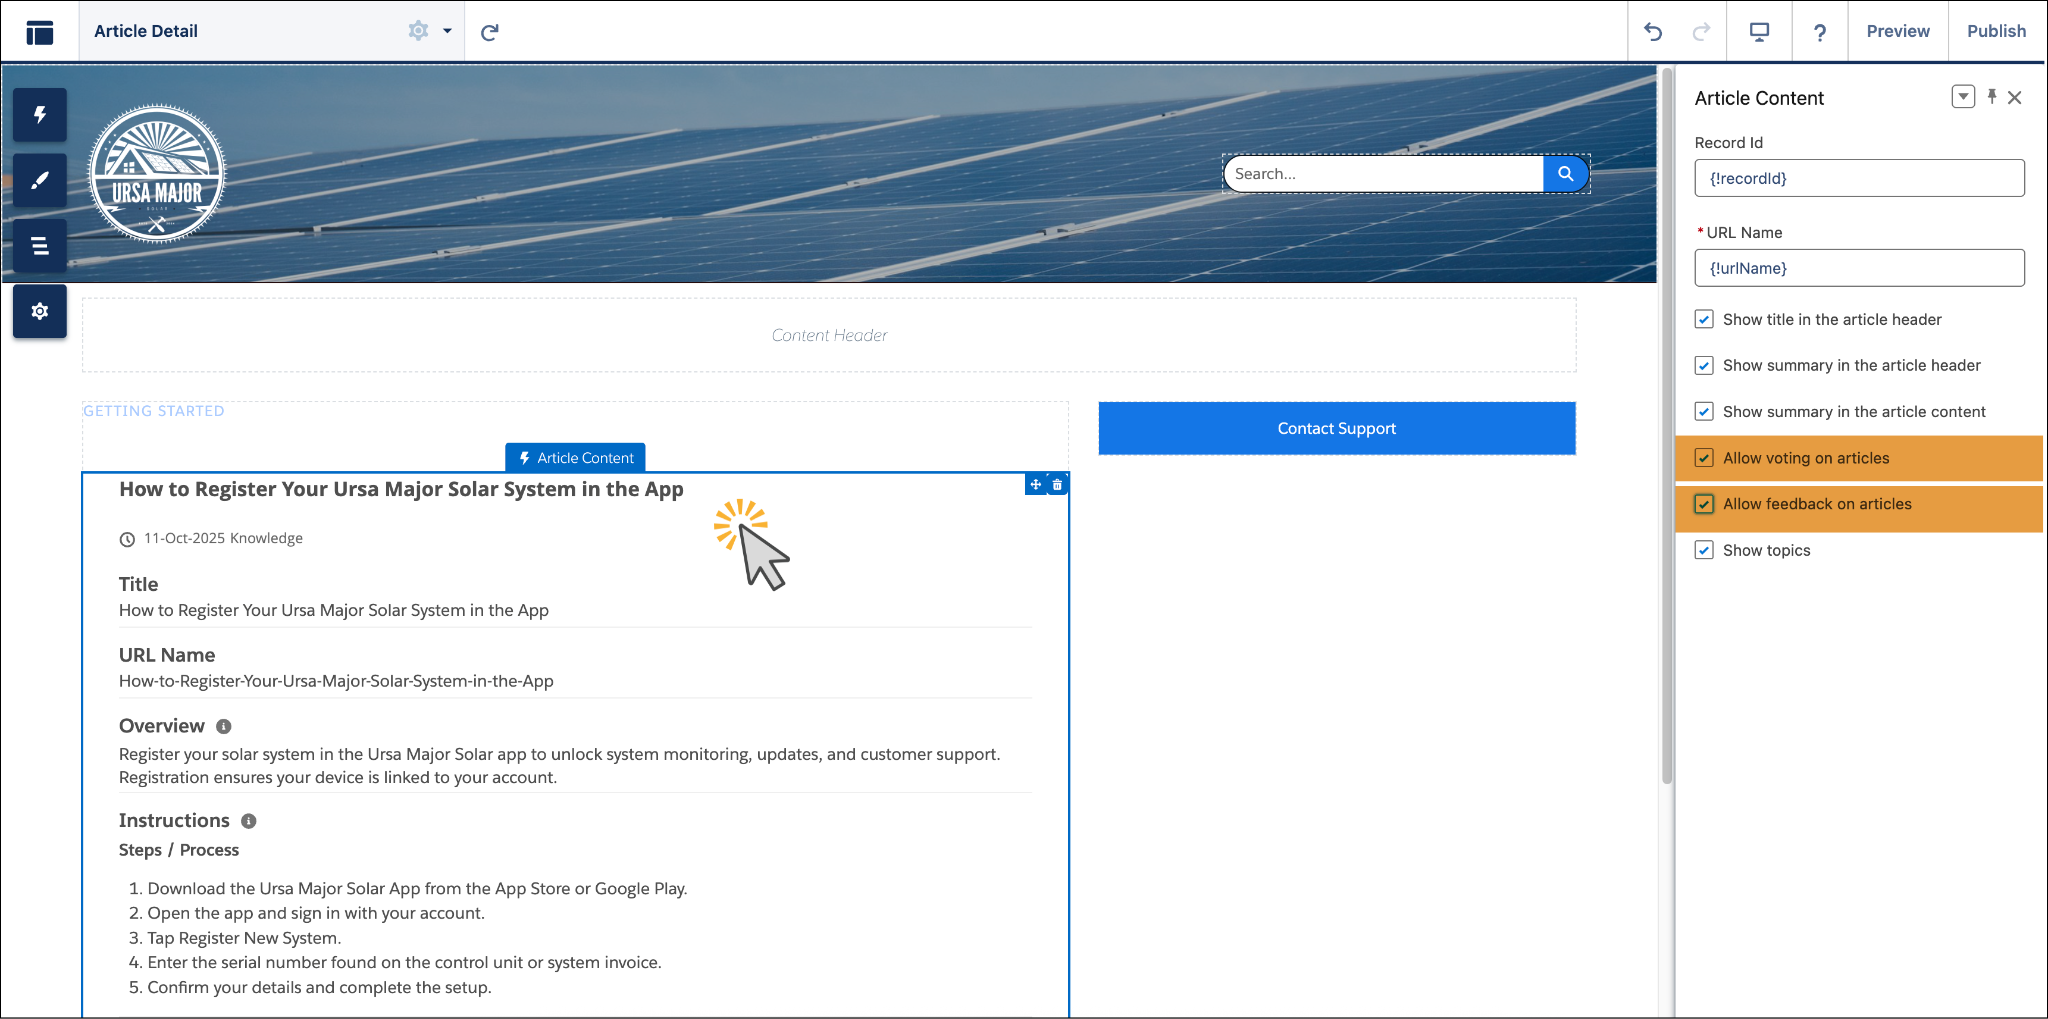
Task: Open the Article Content property panel dropdown menu
Action: 1963,97
